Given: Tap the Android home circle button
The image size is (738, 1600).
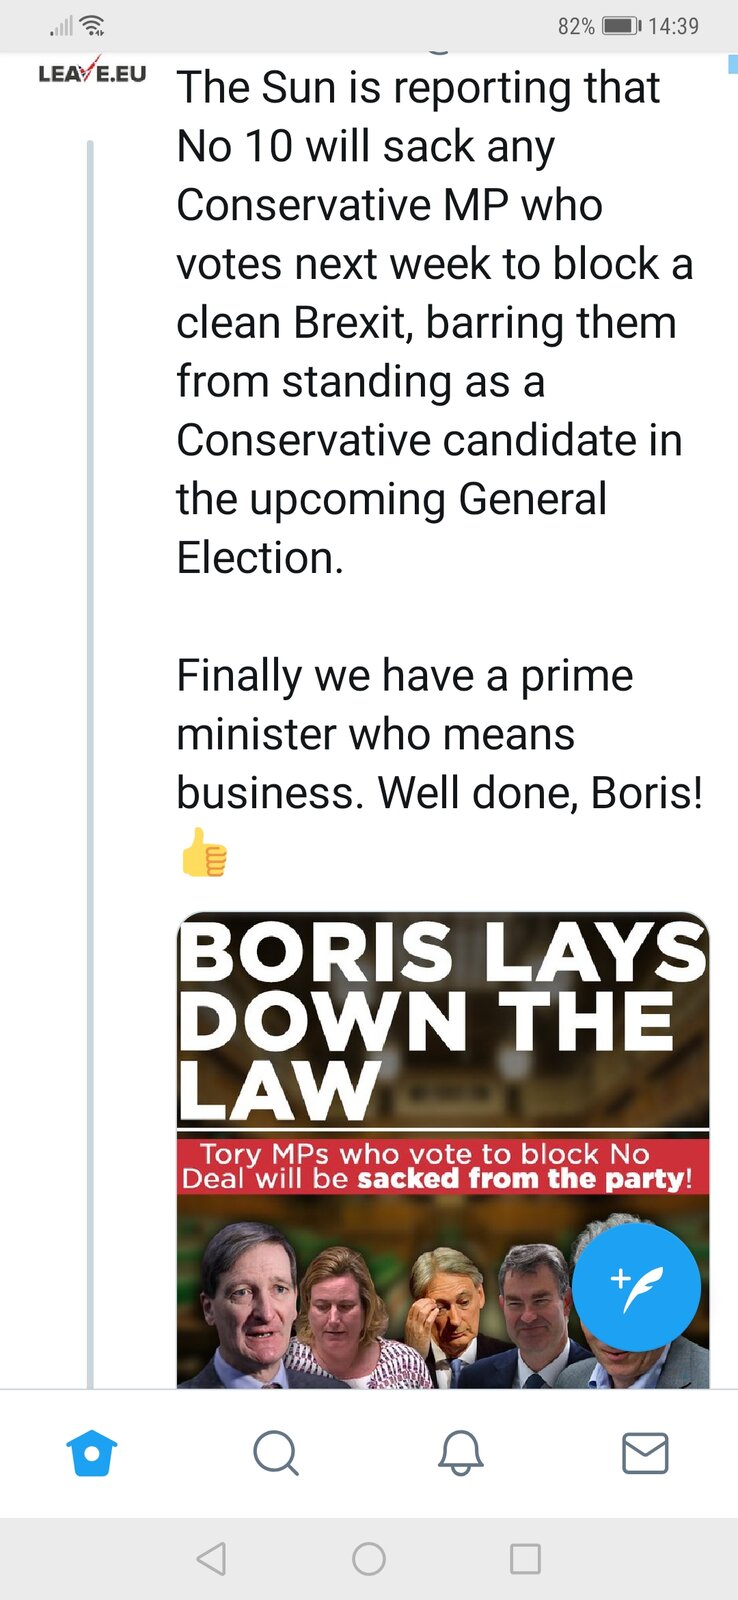Looking at the screenshot, I should 369,1558.
